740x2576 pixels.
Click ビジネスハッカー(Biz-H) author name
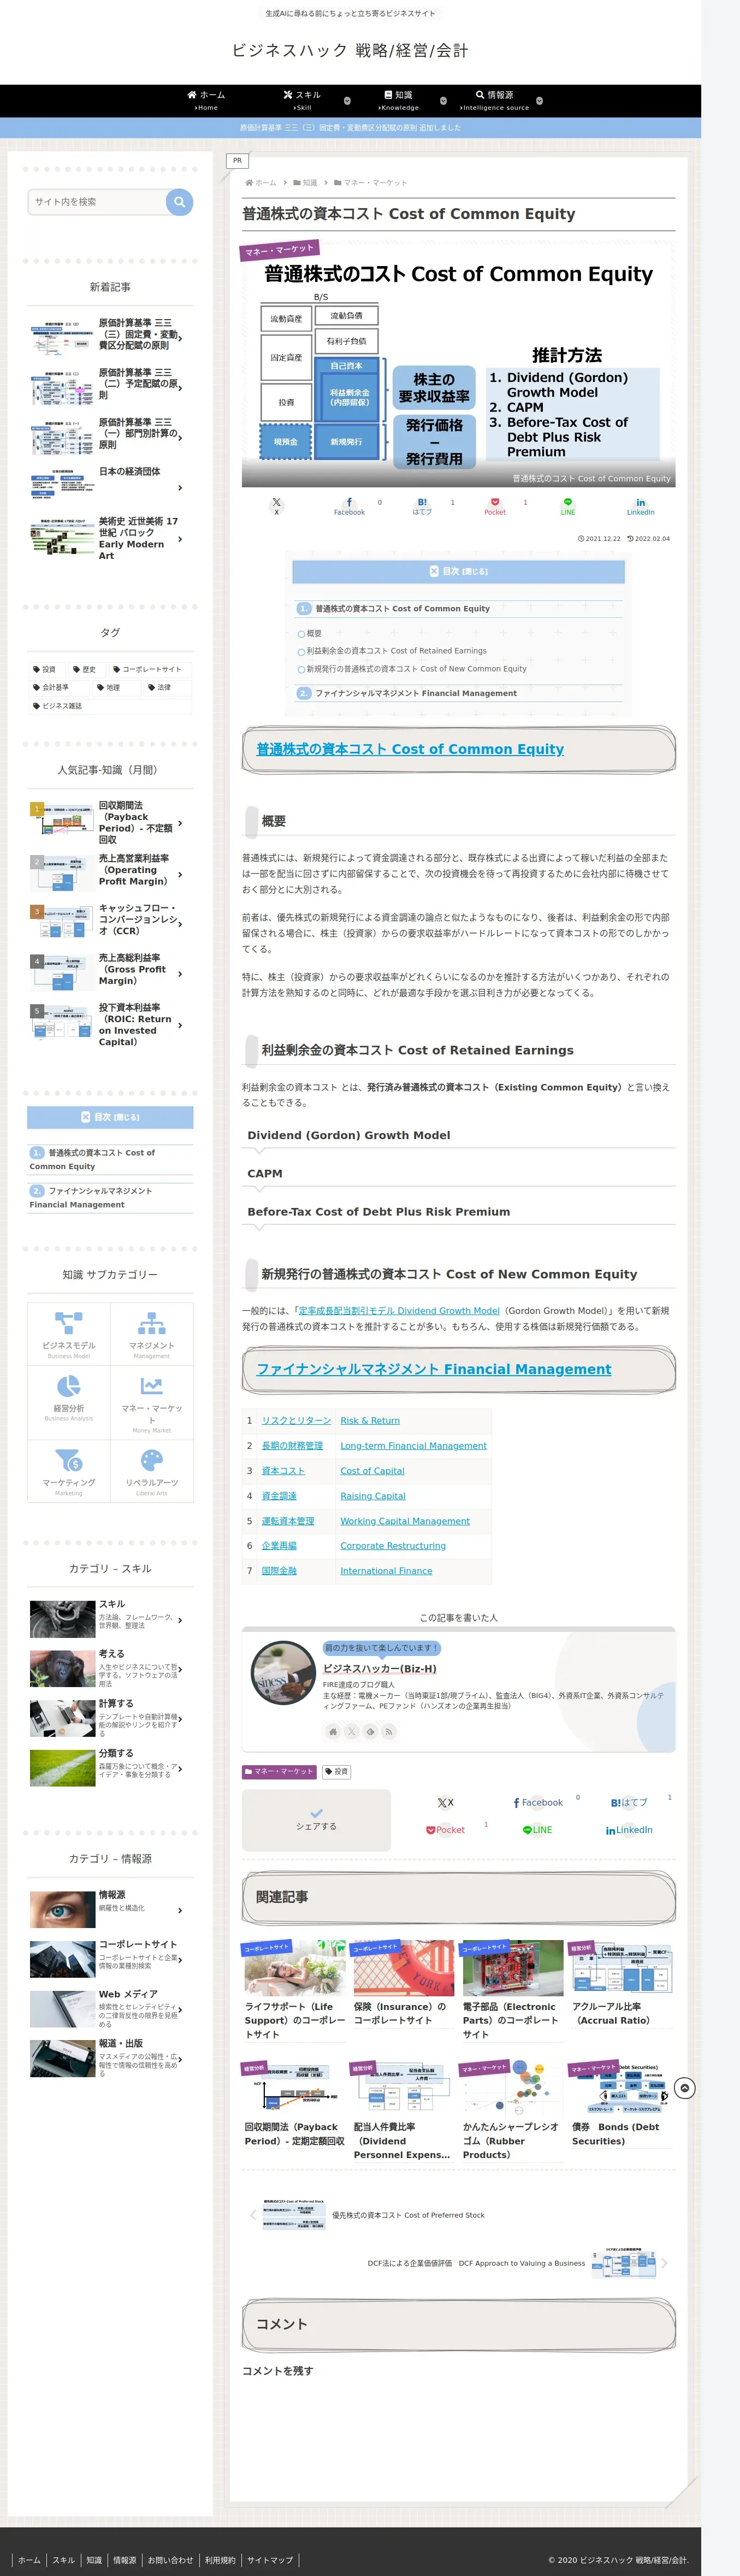pyautogui.click(x=379, y=1668)
